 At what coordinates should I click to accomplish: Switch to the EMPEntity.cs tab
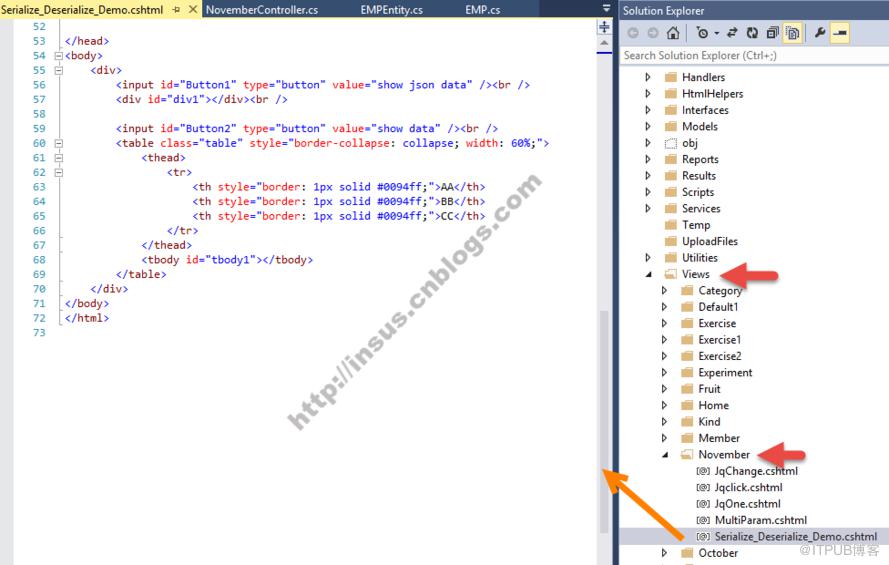tap(392, 10)
